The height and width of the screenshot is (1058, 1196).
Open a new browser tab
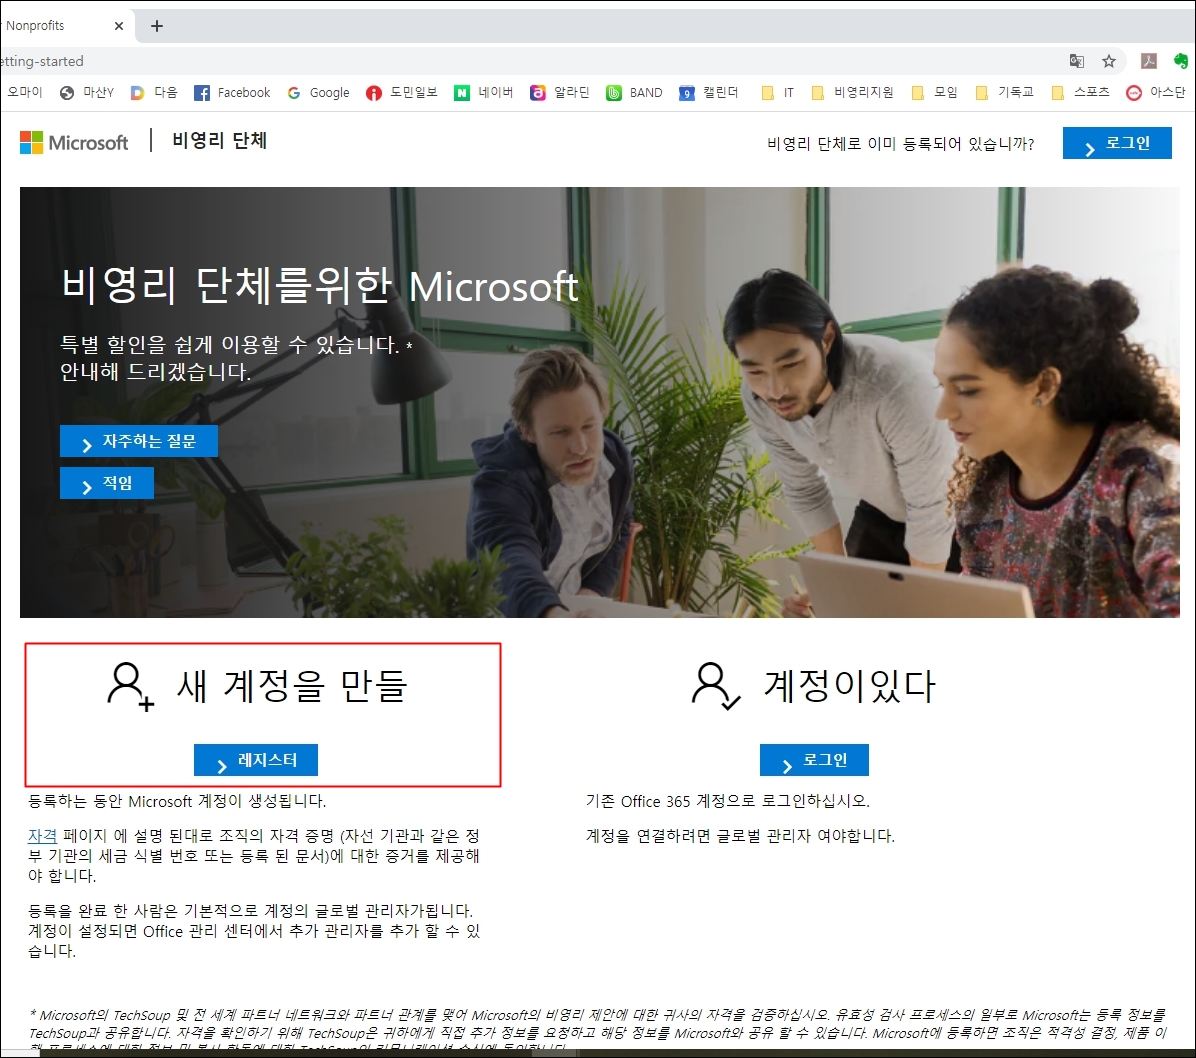point(157,26)
